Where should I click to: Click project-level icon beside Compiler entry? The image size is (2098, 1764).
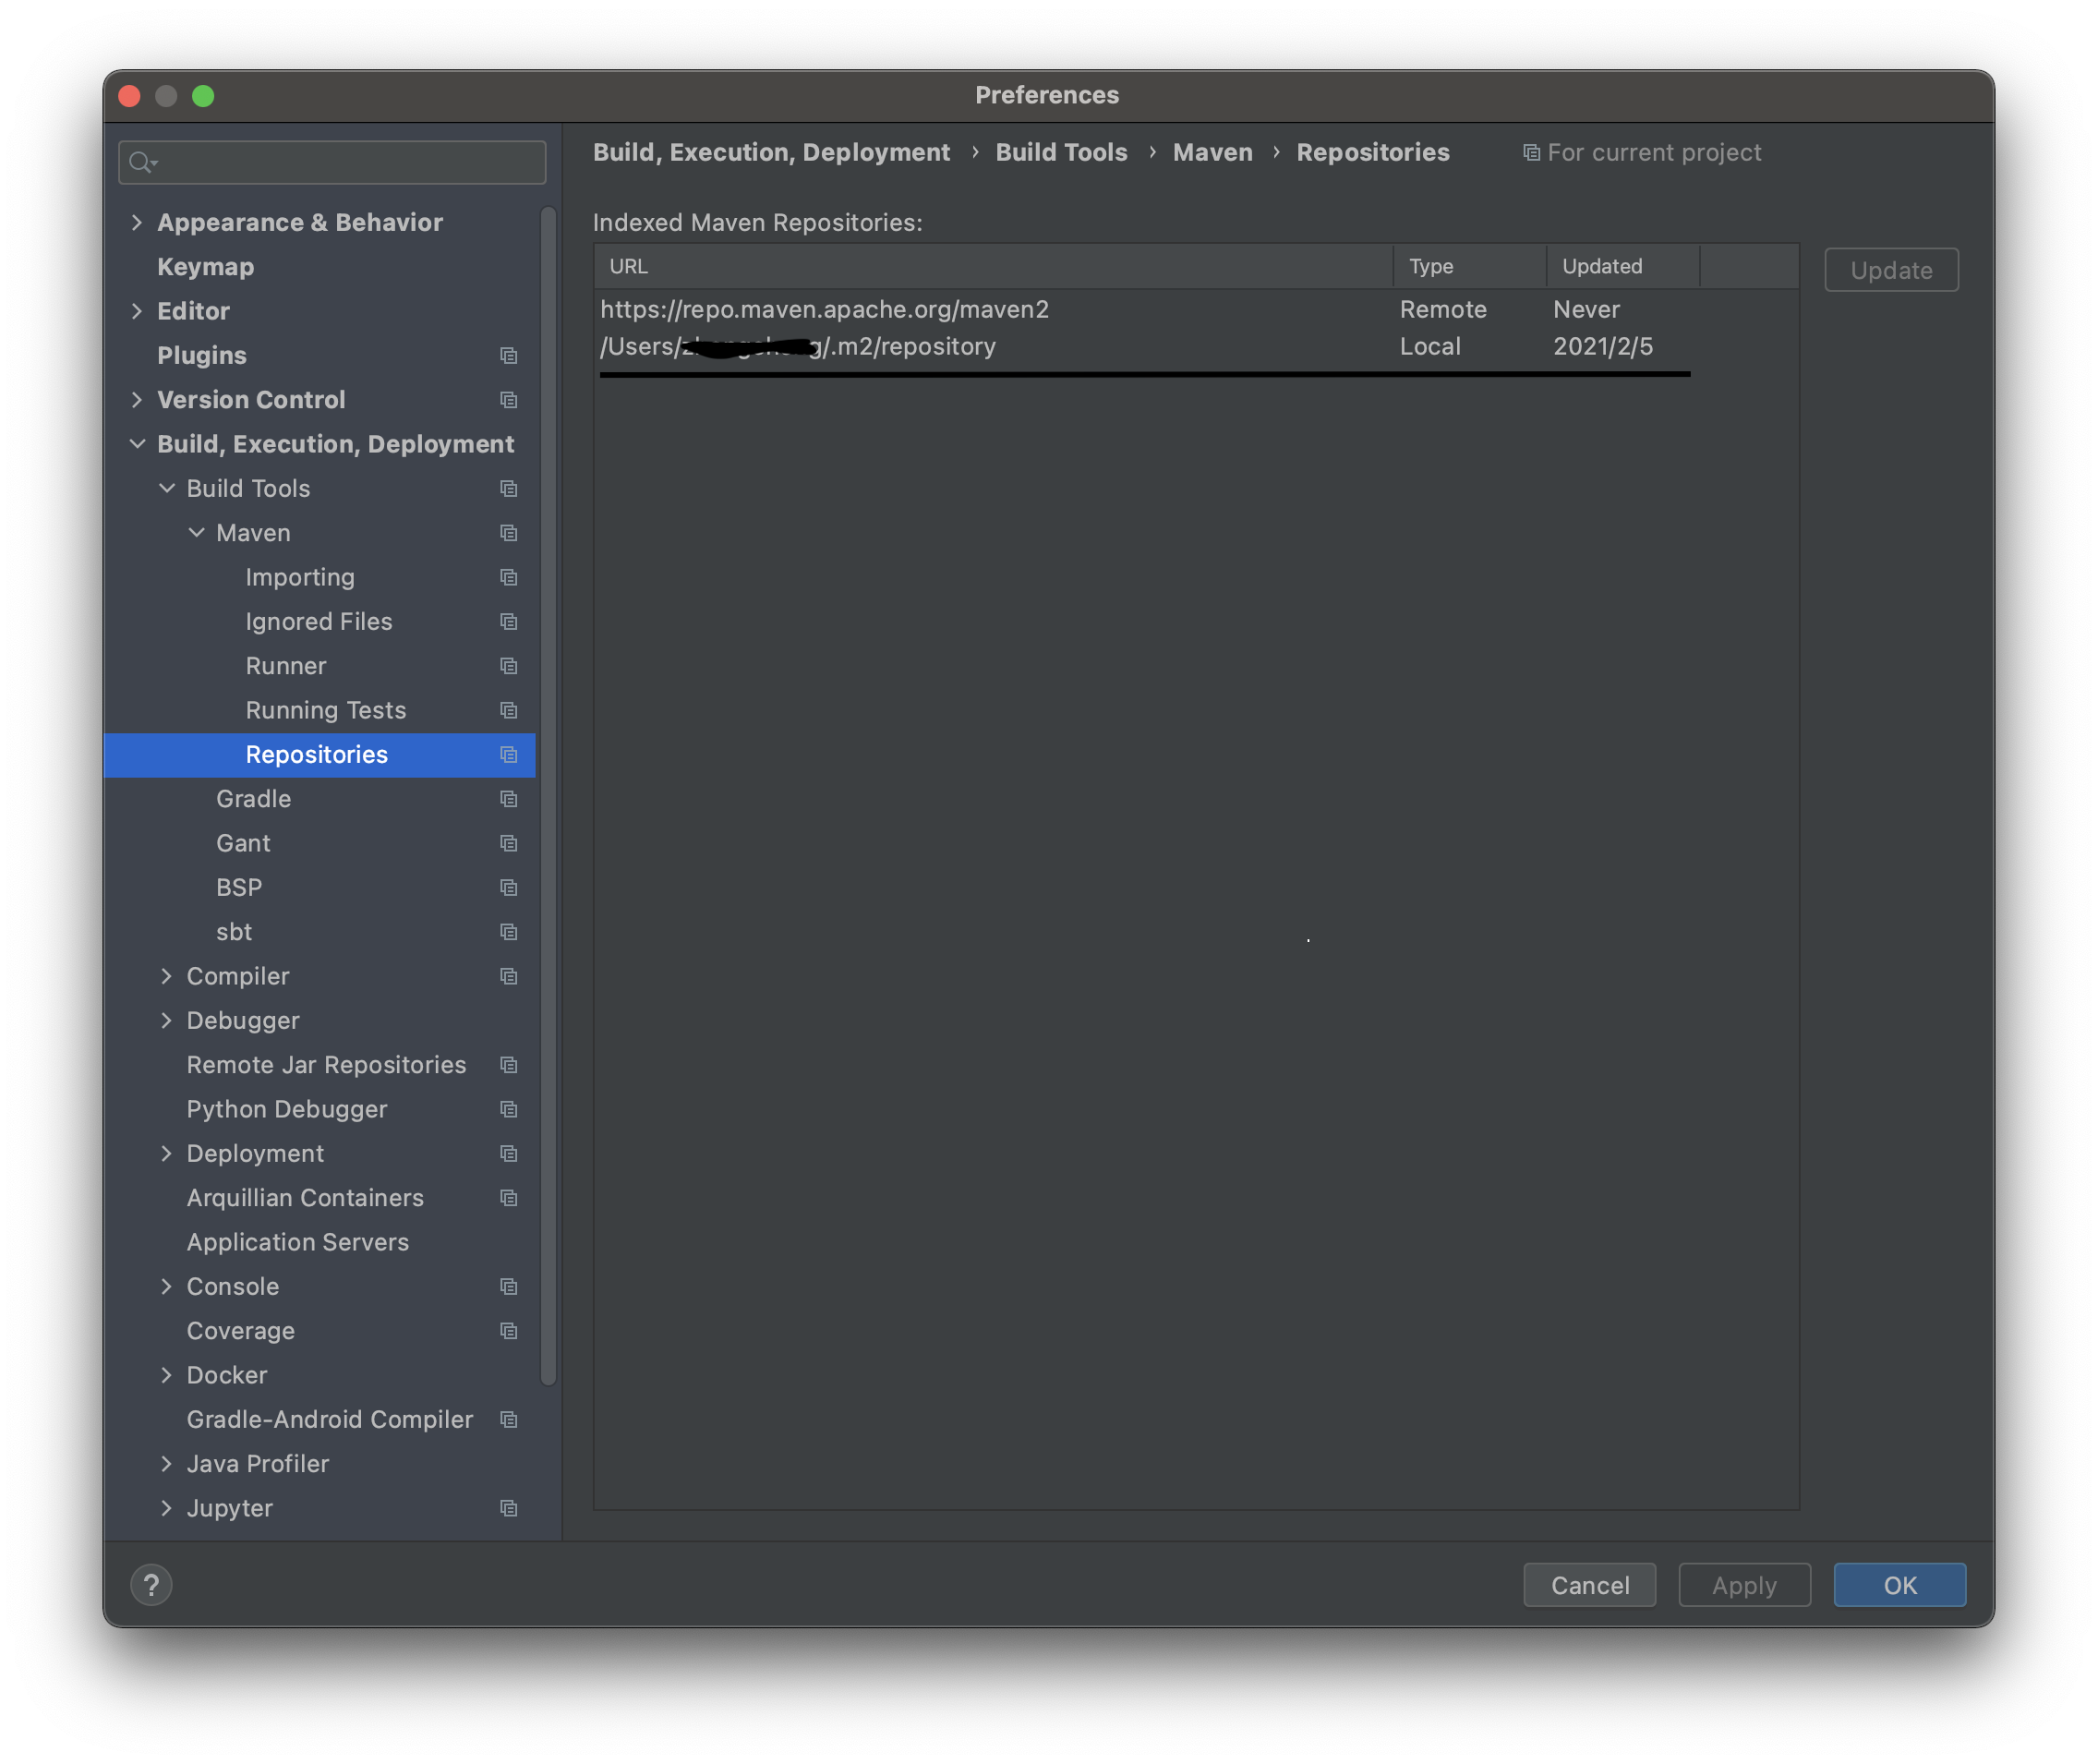(x=508, y=976)
